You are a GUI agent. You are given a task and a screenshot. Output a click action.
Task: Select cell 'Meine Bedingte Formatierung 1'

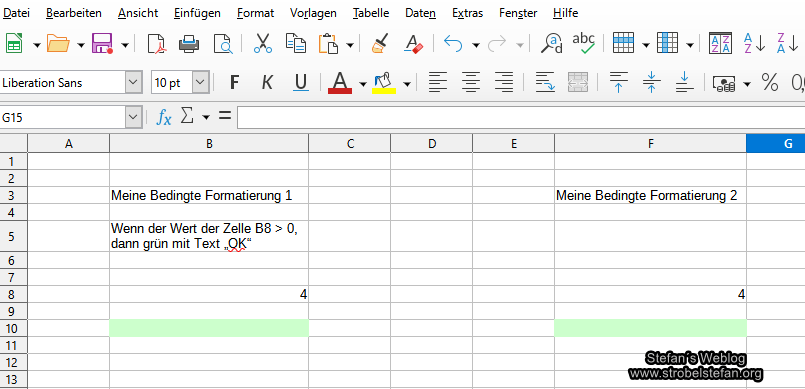pyautogui.click(x=209, y=196)
